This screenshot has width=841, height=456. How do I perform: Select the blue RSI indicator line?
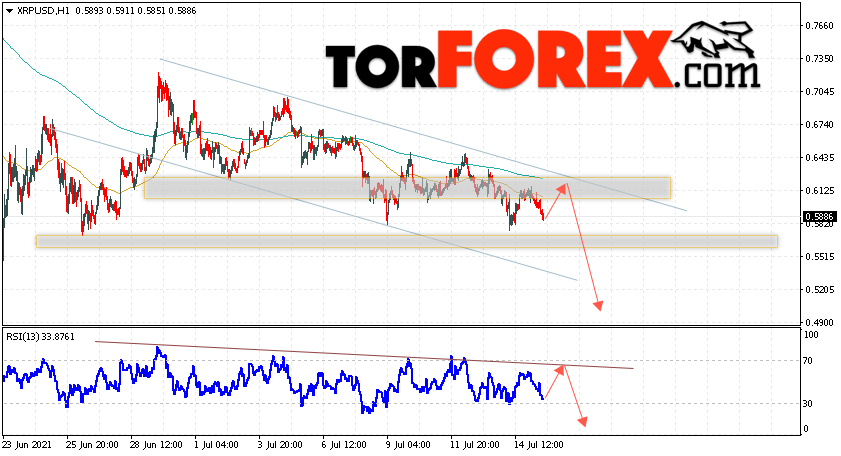coord(274,382)
